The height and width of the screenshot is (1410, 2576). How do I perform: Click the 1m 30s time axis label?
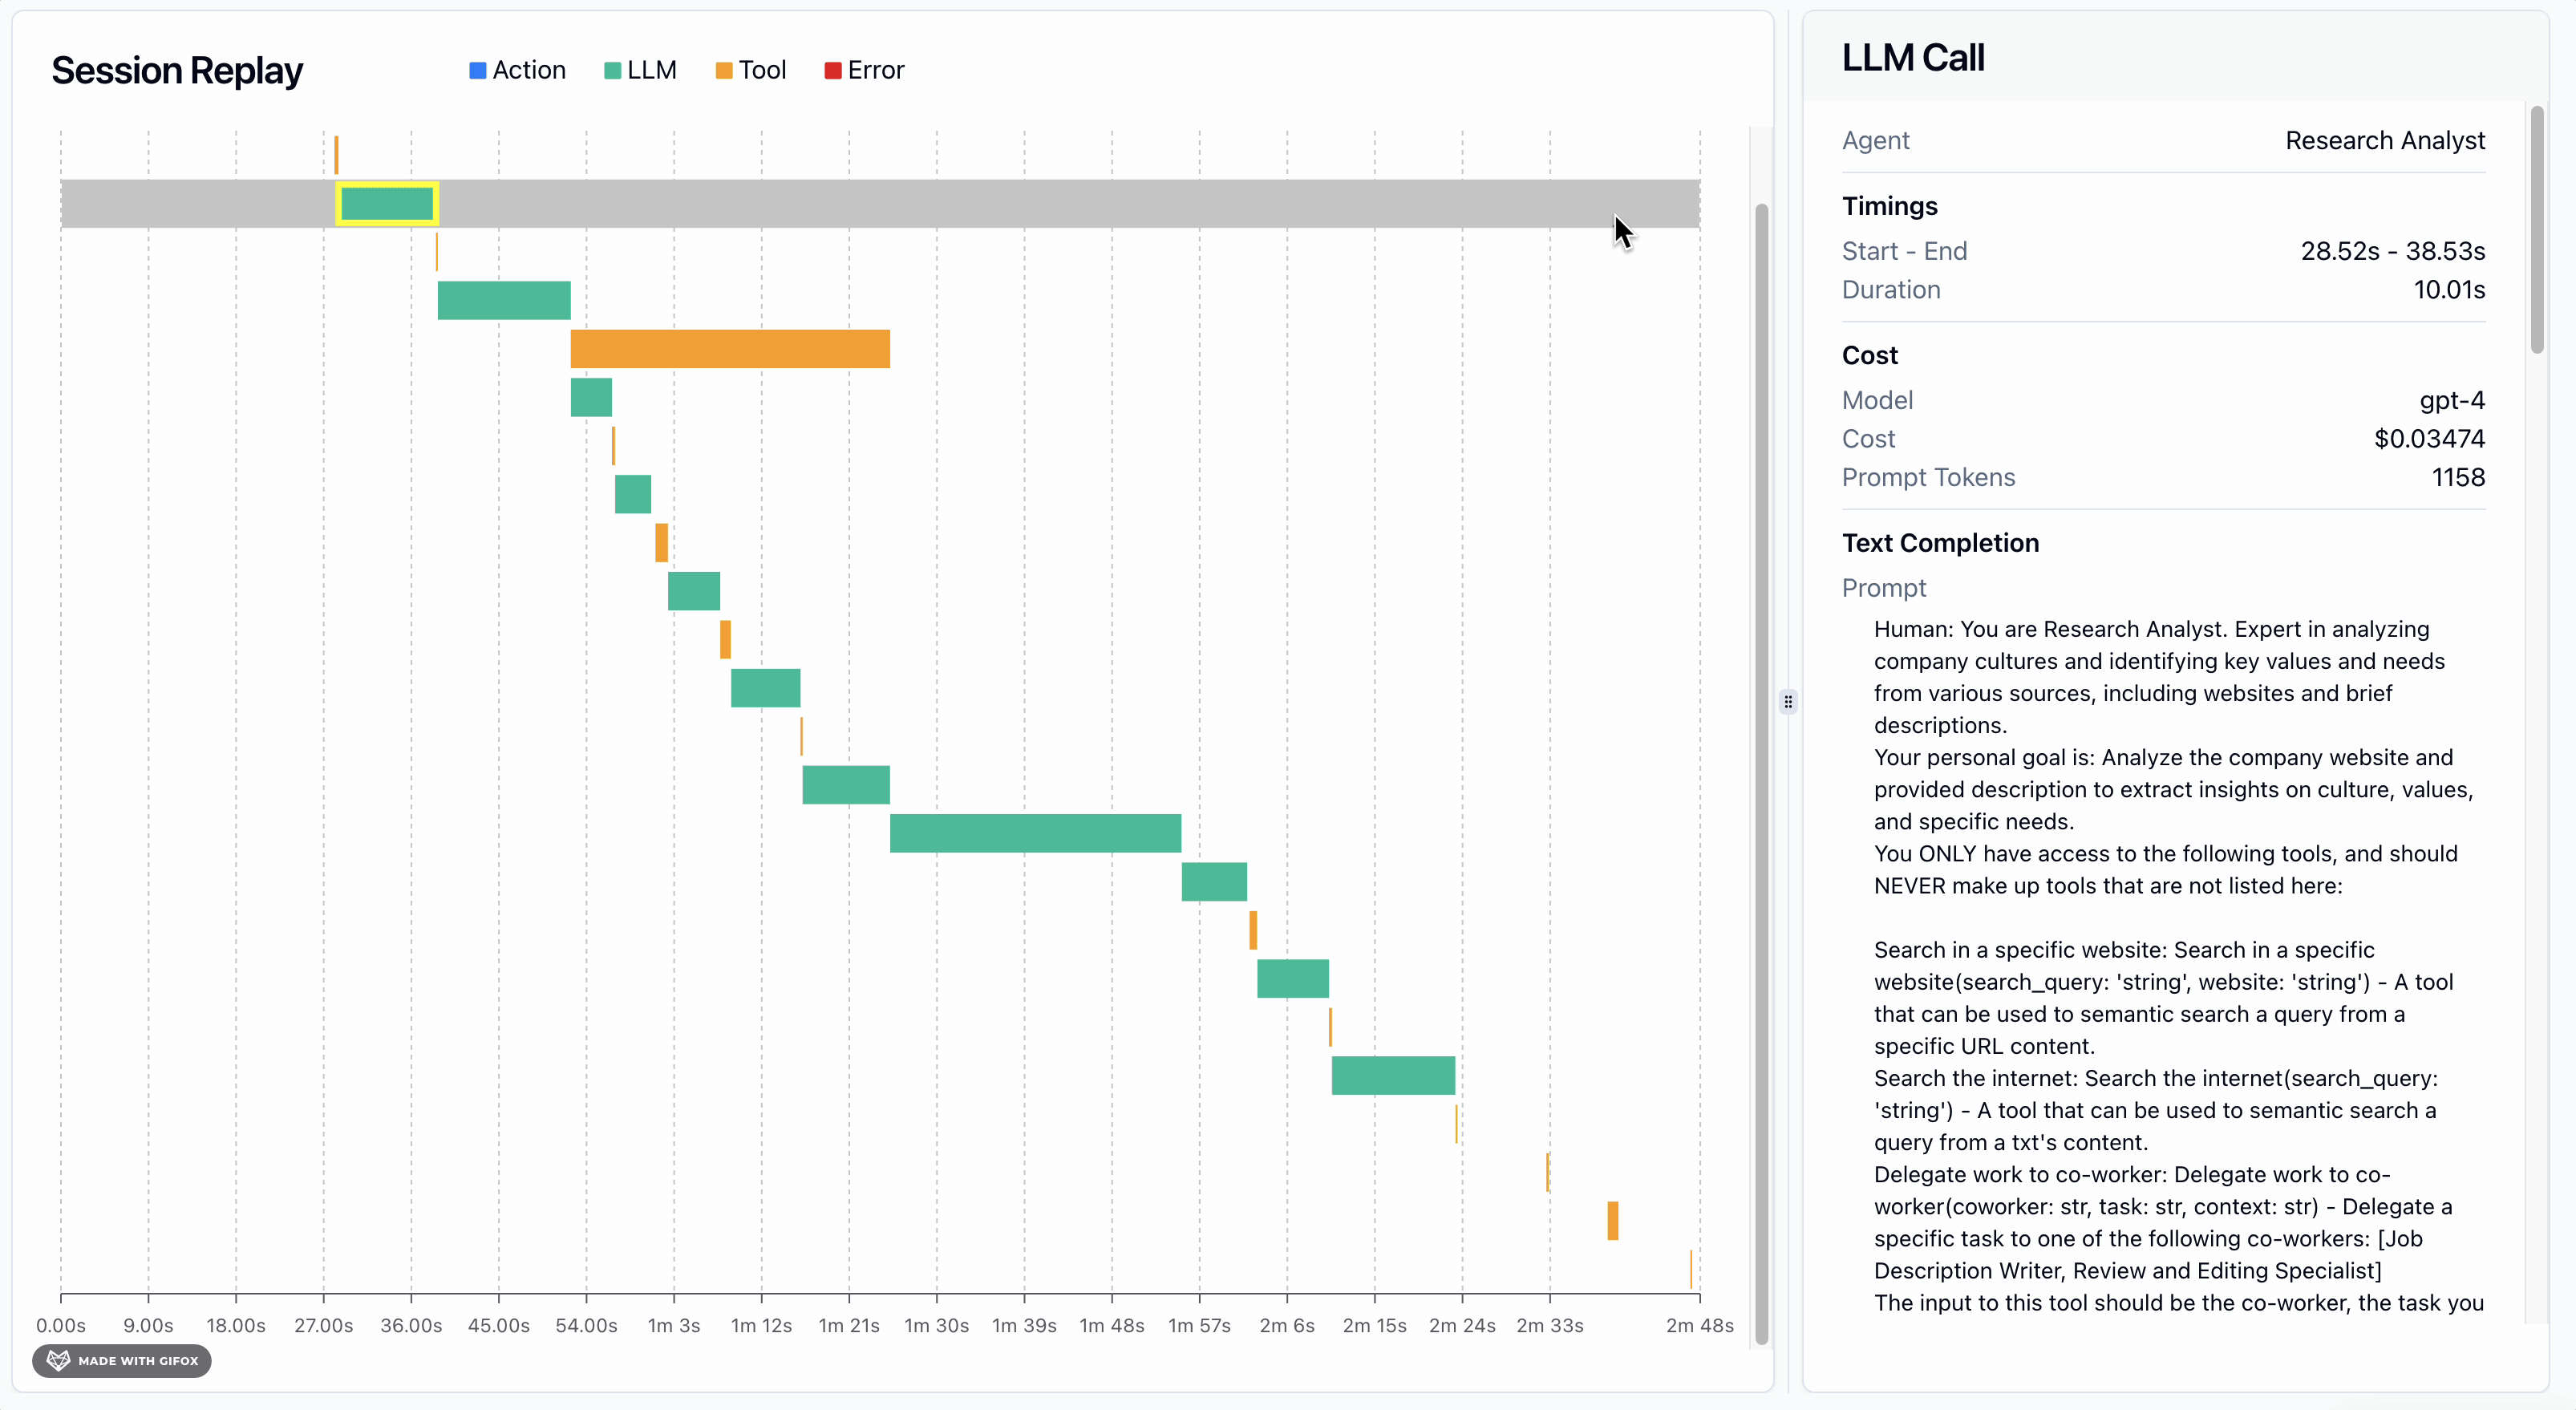936,1325
